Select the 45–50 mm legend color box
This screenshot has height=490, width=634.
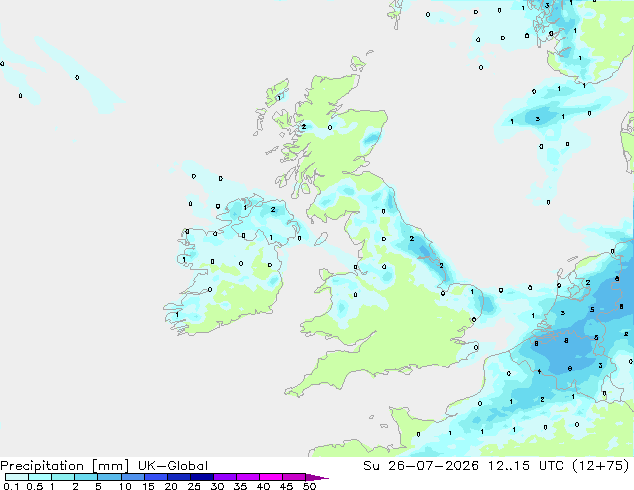294,477
